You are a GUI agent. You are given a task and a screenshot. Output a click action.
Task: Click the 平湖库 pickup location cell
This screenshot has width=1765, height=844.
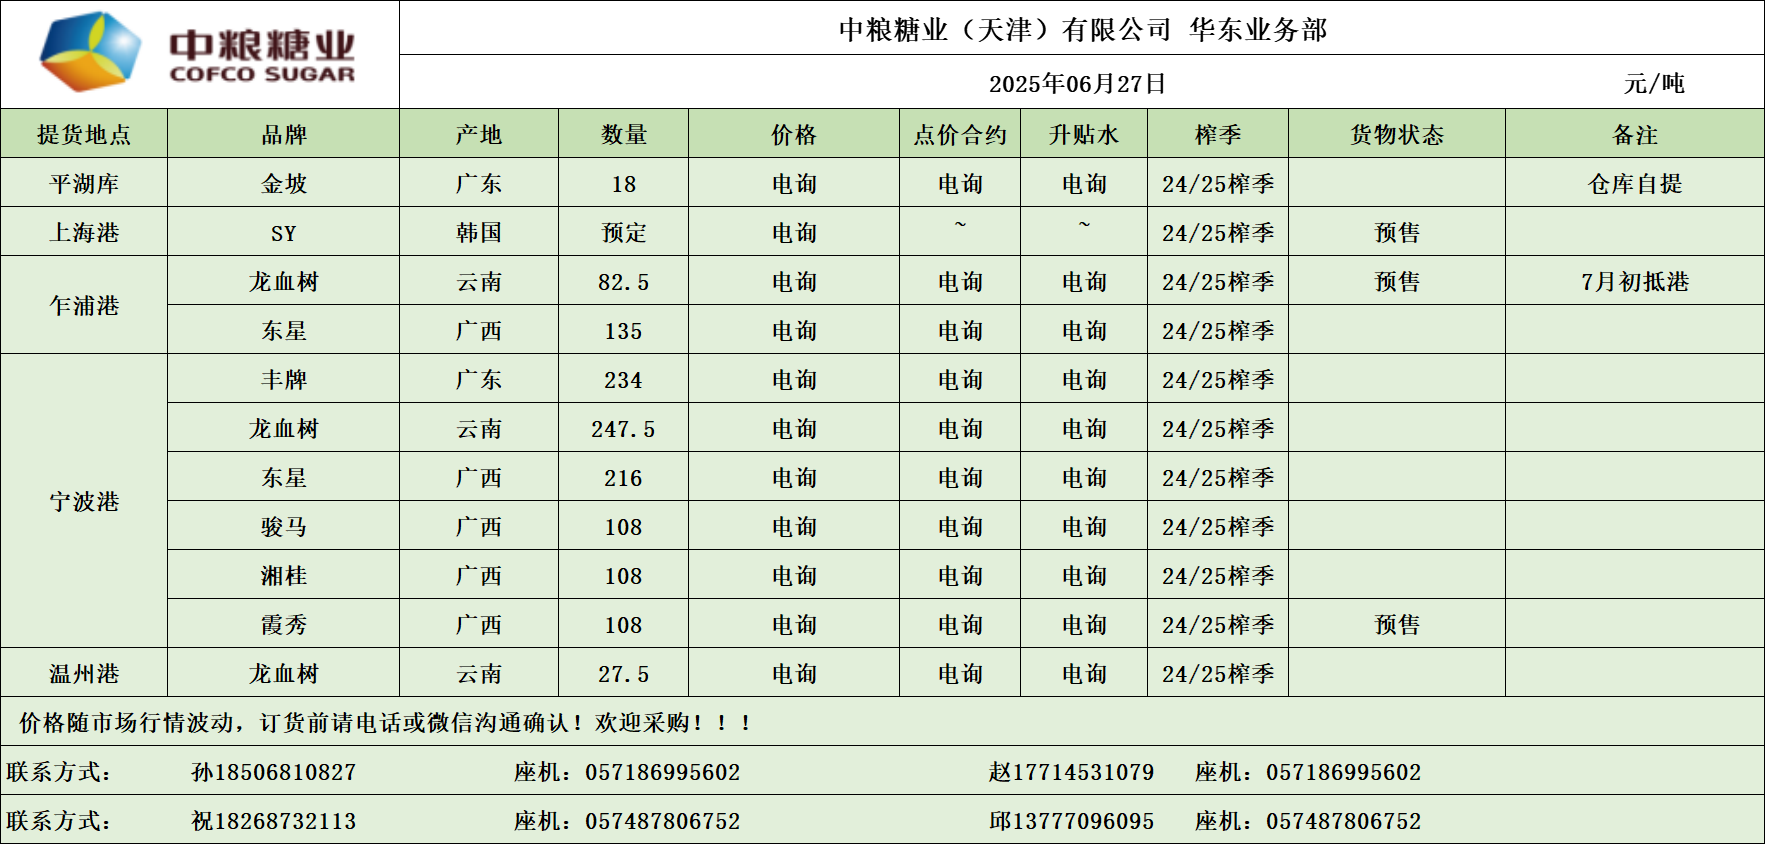tap(84, 183)
